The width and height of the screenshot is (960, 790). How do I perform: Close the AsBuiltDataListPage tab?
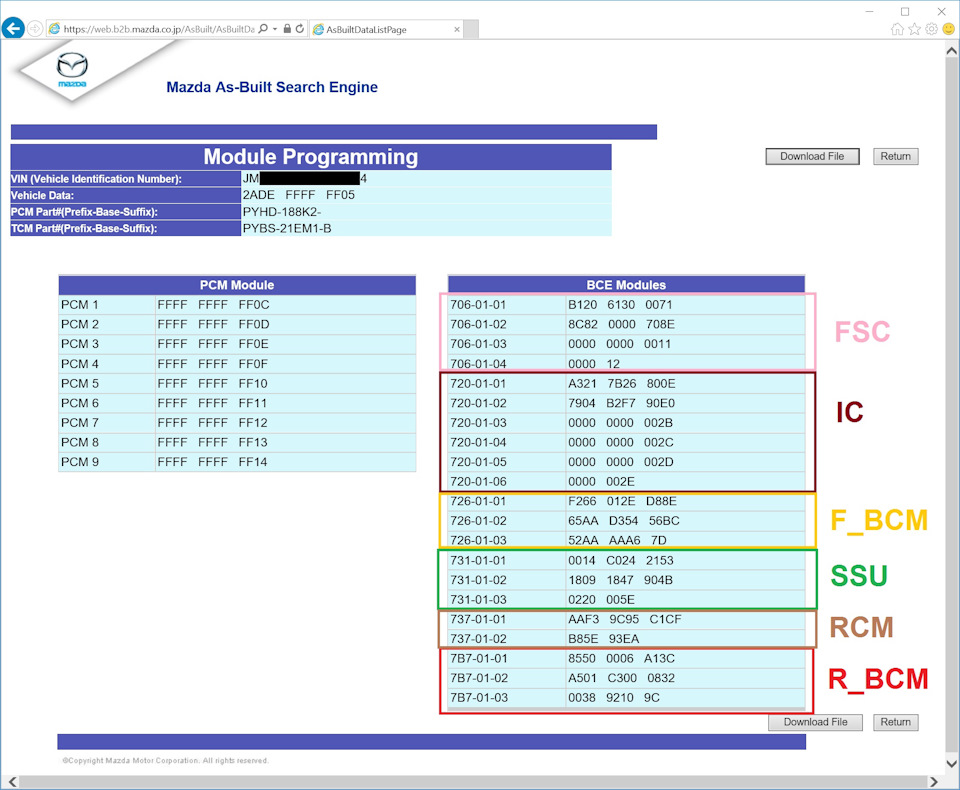[x=457, y=29]
